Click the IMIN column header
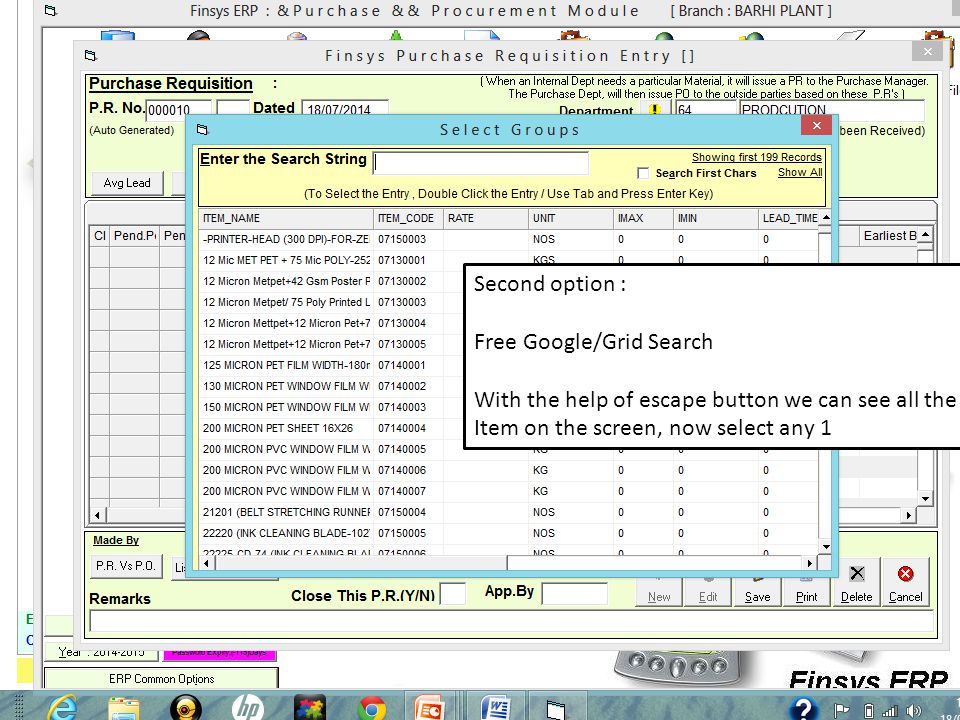This screenshot has width=960, height=720. click(716, 219)
